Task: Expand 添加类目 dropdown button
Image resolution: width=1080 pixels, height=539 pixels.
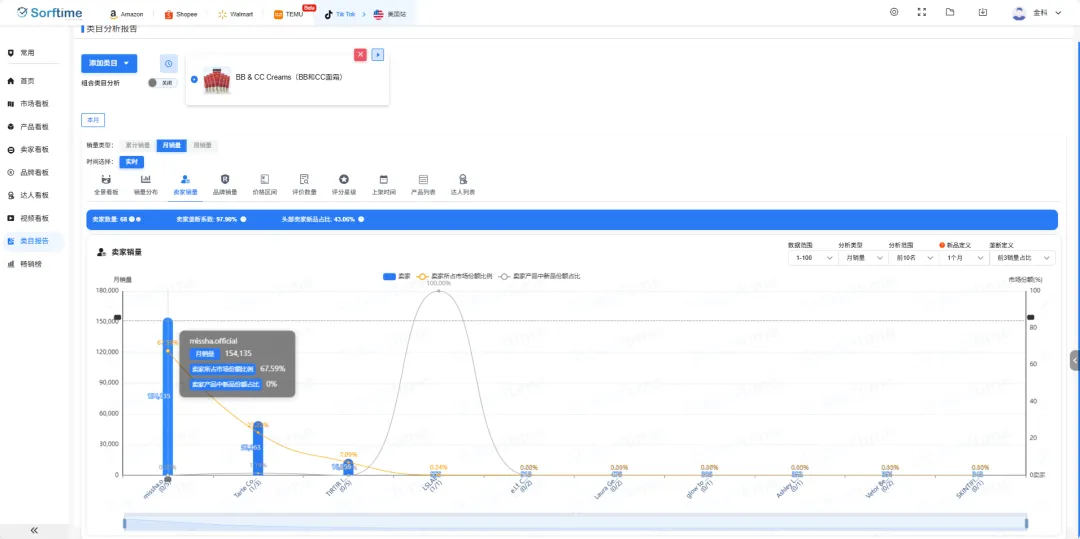Action: pos(109,63)
